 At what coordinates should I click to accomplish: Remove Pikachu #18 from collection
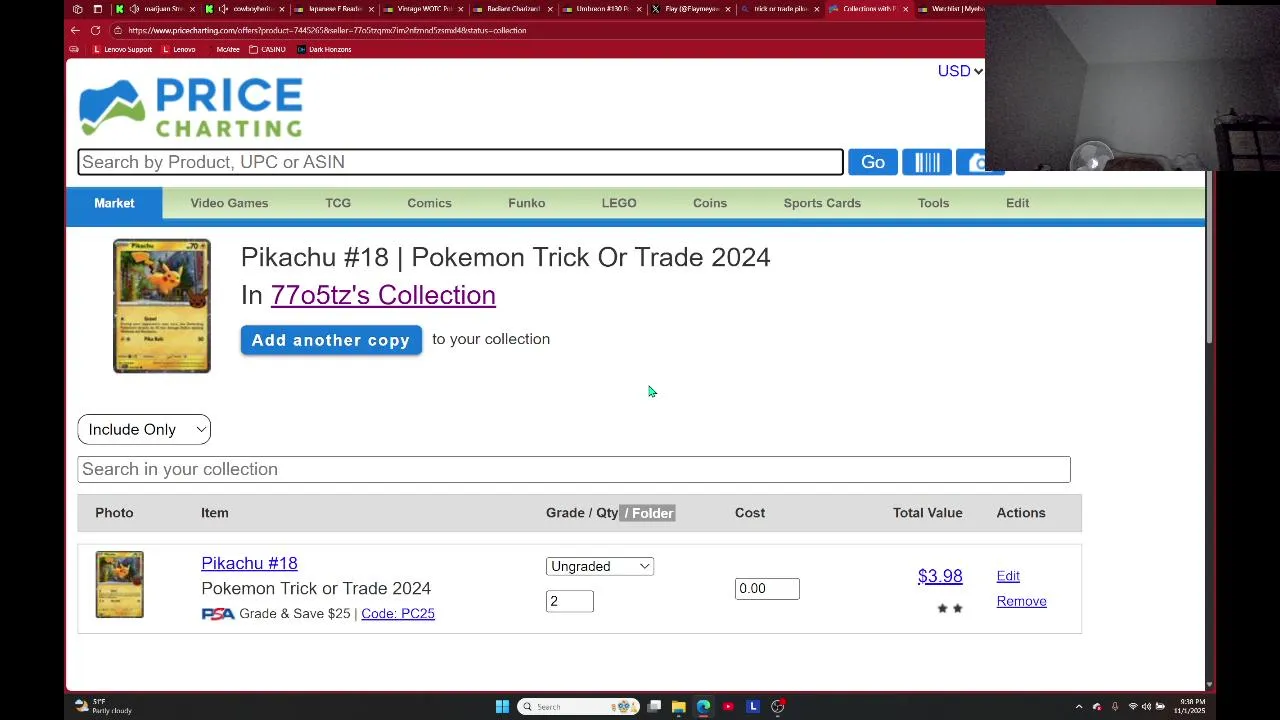click(1021, 601)
